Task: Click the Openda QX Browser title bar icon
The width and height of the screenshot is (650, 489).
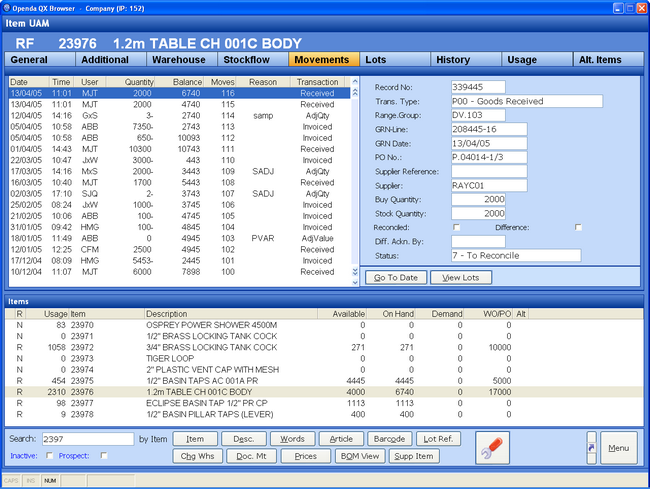Action: 7,8
